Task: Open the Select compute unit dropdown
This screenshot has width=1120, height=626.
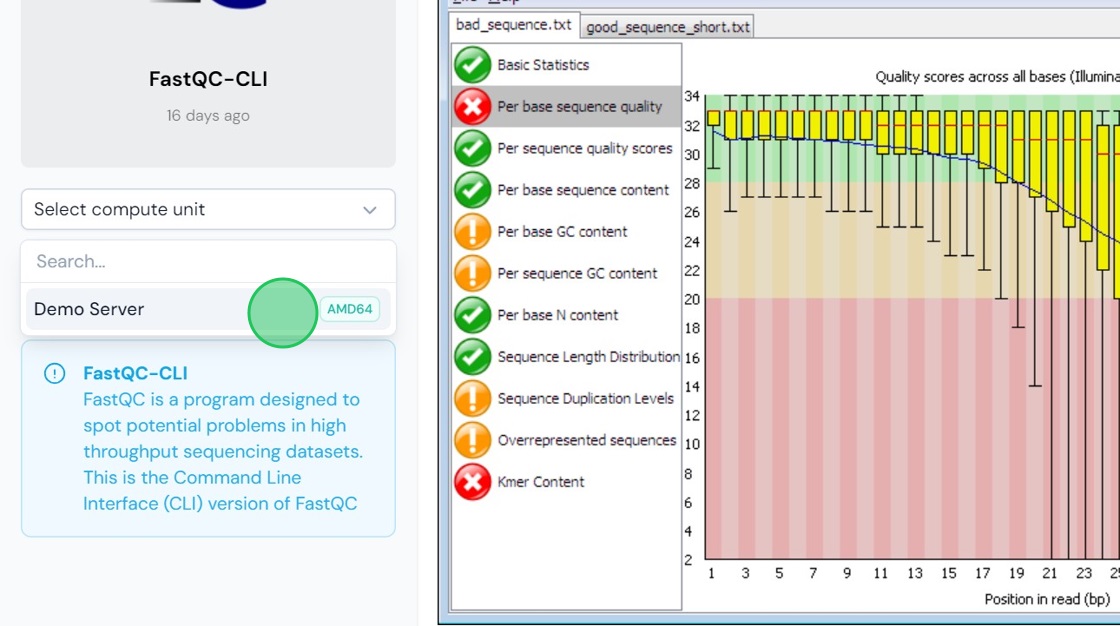Action: click(x=208, y=209)
